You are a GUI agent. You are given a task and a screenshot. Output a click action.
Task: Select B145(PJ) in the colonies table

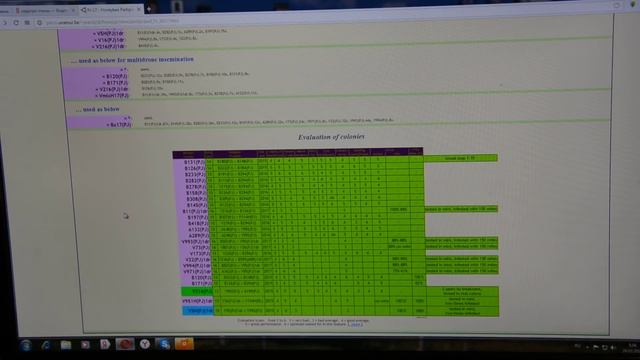tap(196, 205)
